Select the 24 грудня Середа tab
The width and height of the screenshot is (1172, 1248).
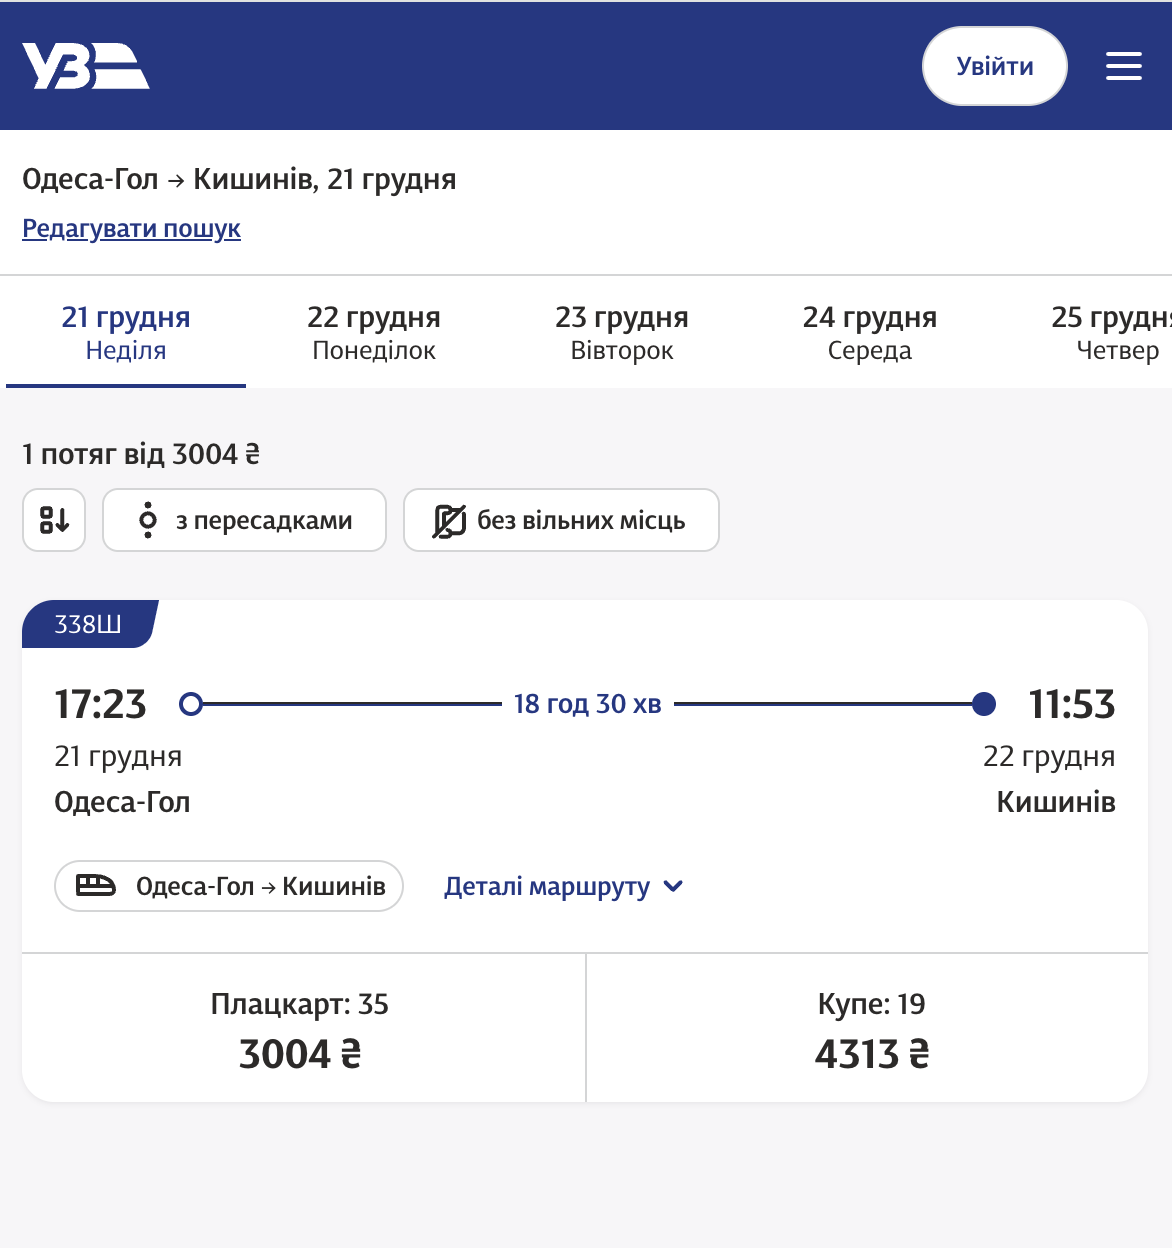tap(870, 333)
